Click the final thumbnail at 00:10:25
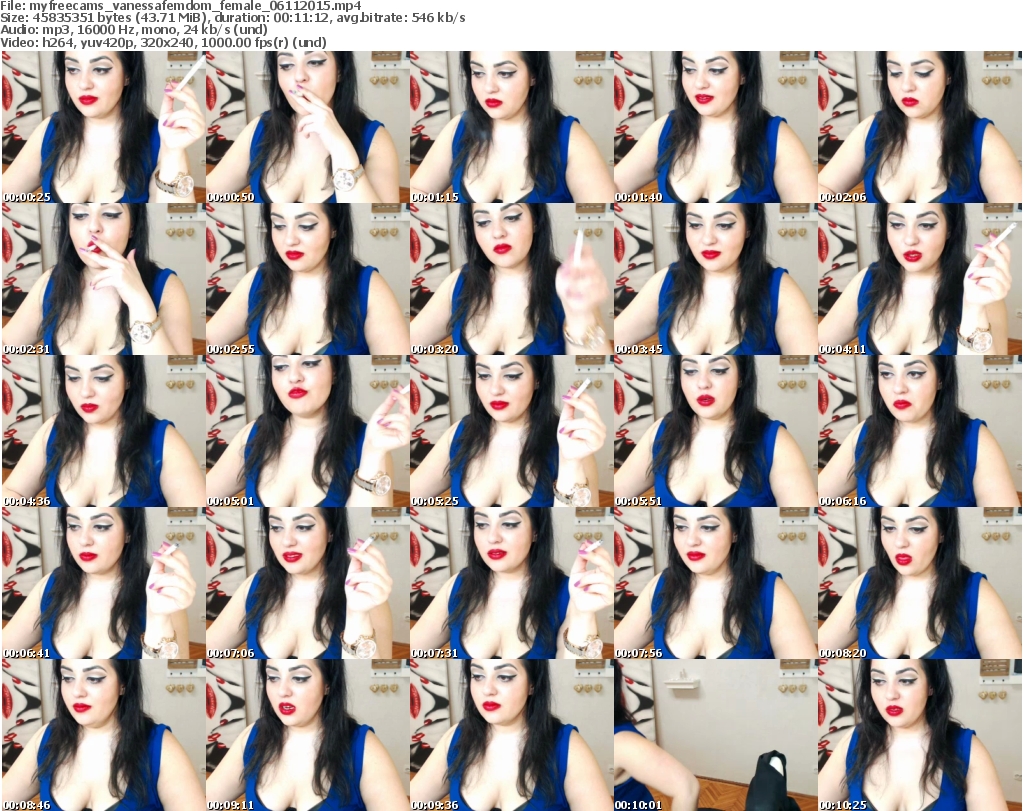Screen dimensions: 1024x811 pyautogui.click(x=919, y=735)
